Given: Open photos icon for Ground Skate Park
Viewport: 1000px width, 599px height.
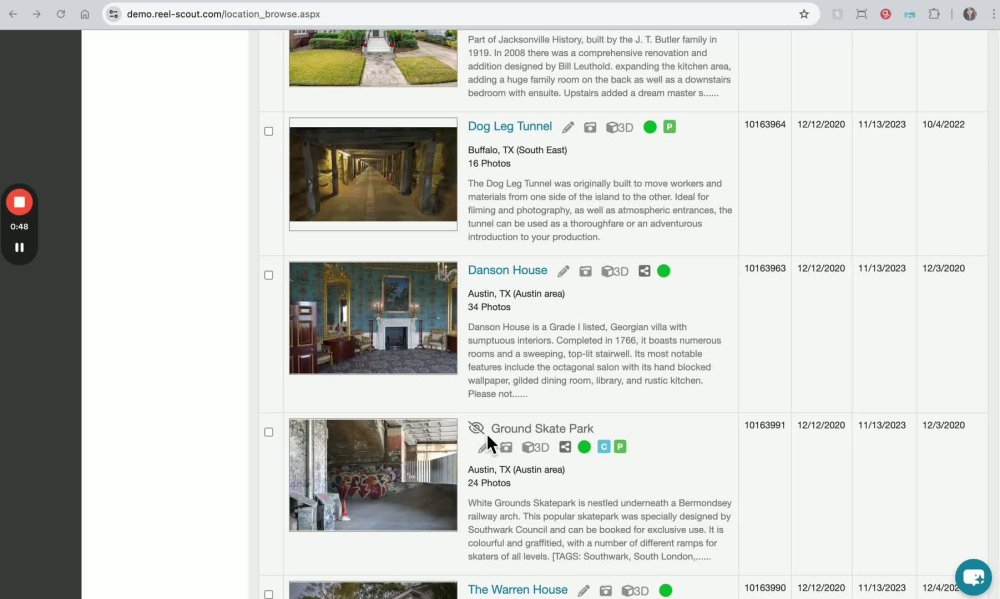Looking at the screenshot, I should [x=506, y=447].
